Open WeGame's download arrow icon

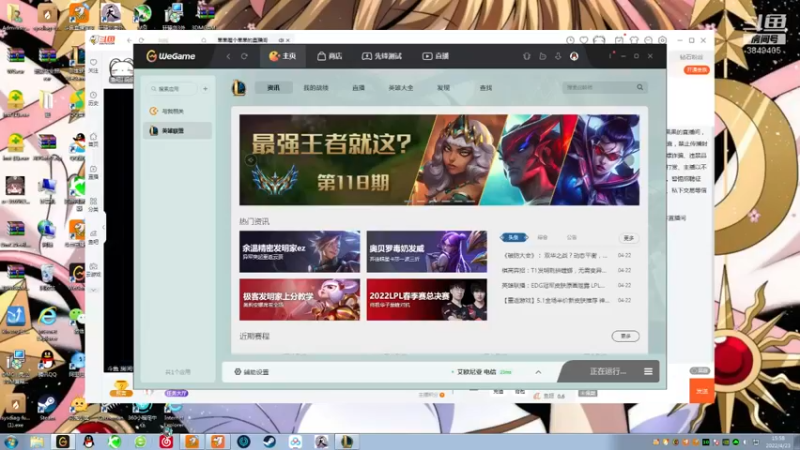click(x=558, y=56)
